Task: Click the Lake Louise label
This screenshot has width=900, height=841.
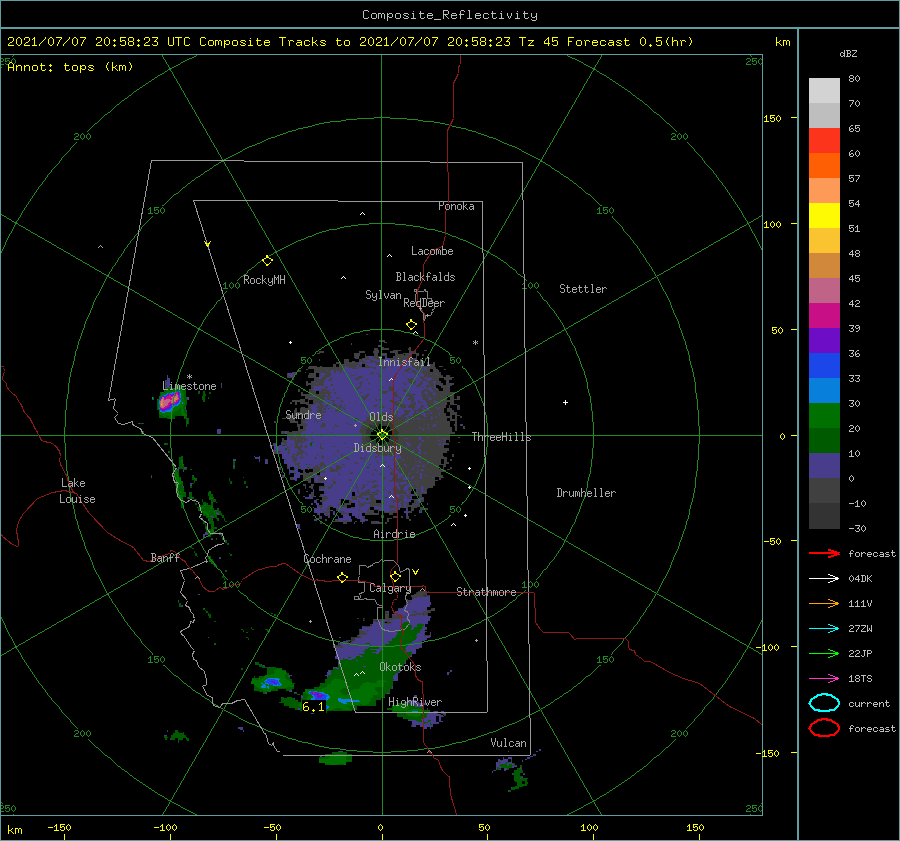Action: 77,491
